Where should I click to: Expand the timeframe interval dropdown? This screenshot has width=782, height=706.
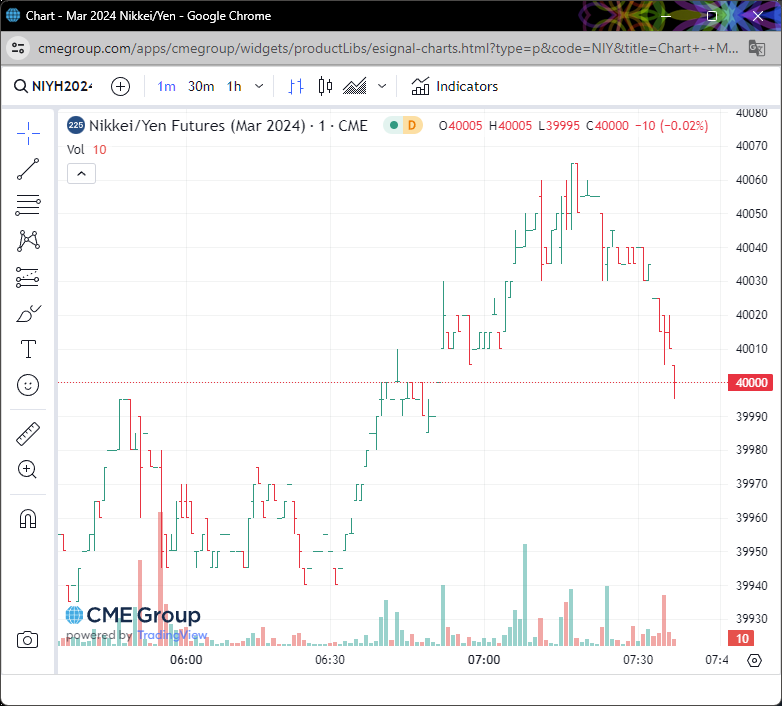pyautogui.click(x=259, y=86)
